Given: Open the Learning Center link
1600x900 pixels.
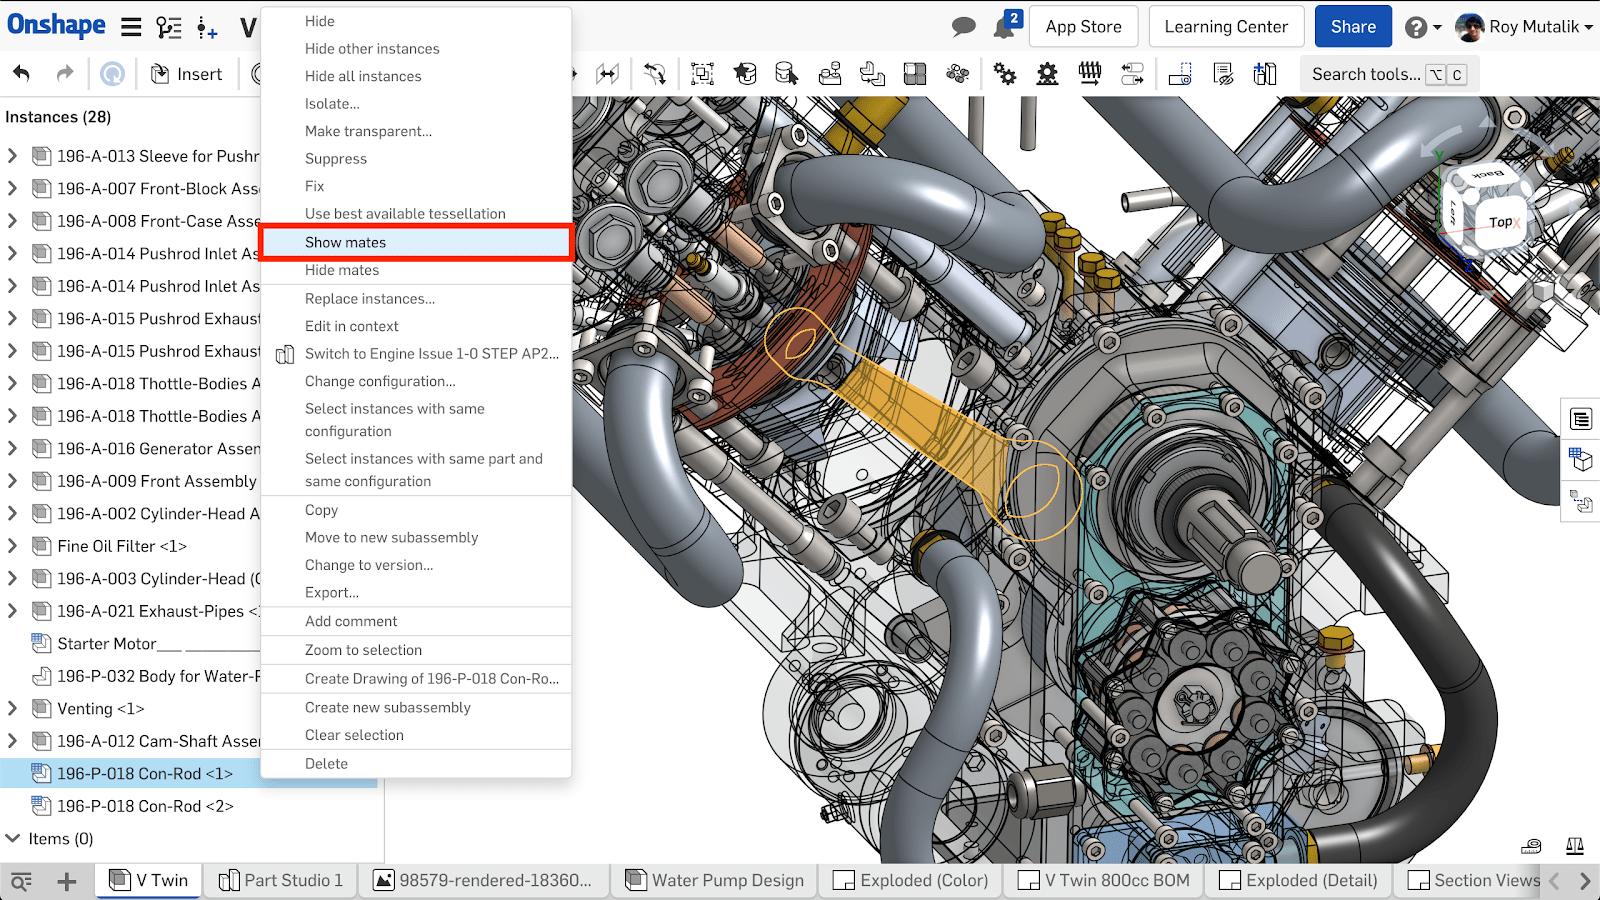Looking at the screenshot, I should tap(1226, 27).
